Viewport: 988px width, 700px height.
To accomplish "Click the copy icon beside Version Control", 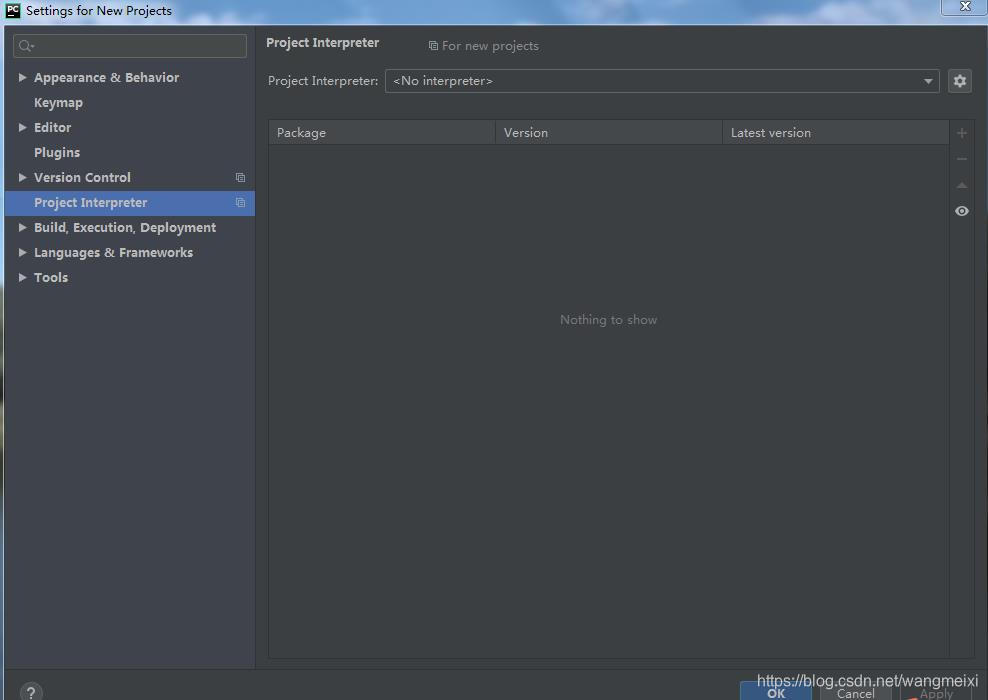I will (x=240, y=178).
